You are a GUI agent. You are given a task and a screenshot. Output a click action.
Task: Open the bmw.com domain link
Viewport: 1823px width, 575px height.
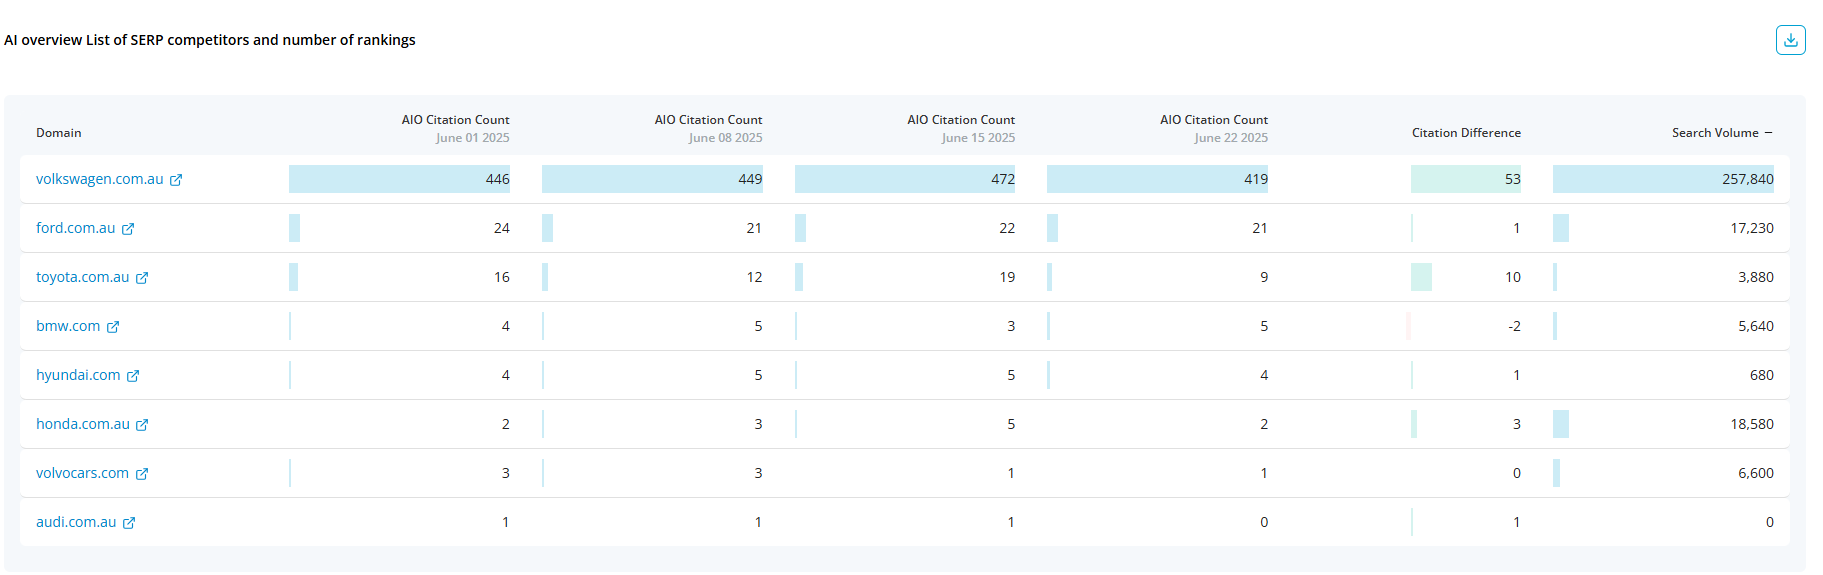coord(68,326)
